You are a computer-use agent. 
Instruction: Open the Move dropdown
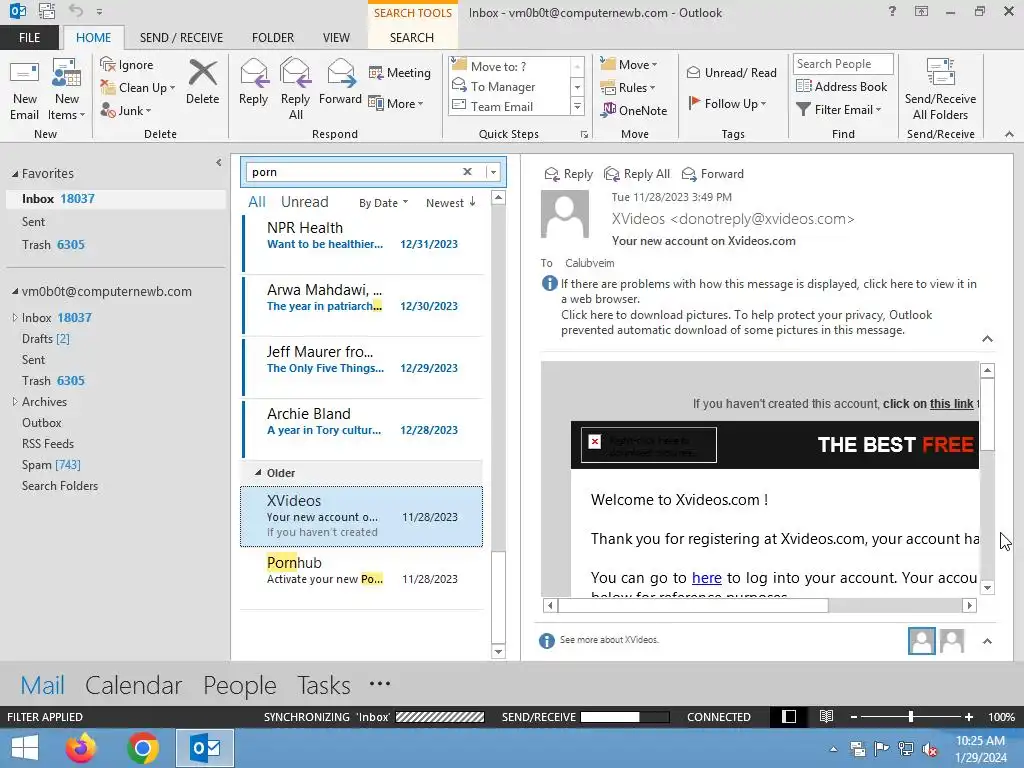click(x=629, y=65)
